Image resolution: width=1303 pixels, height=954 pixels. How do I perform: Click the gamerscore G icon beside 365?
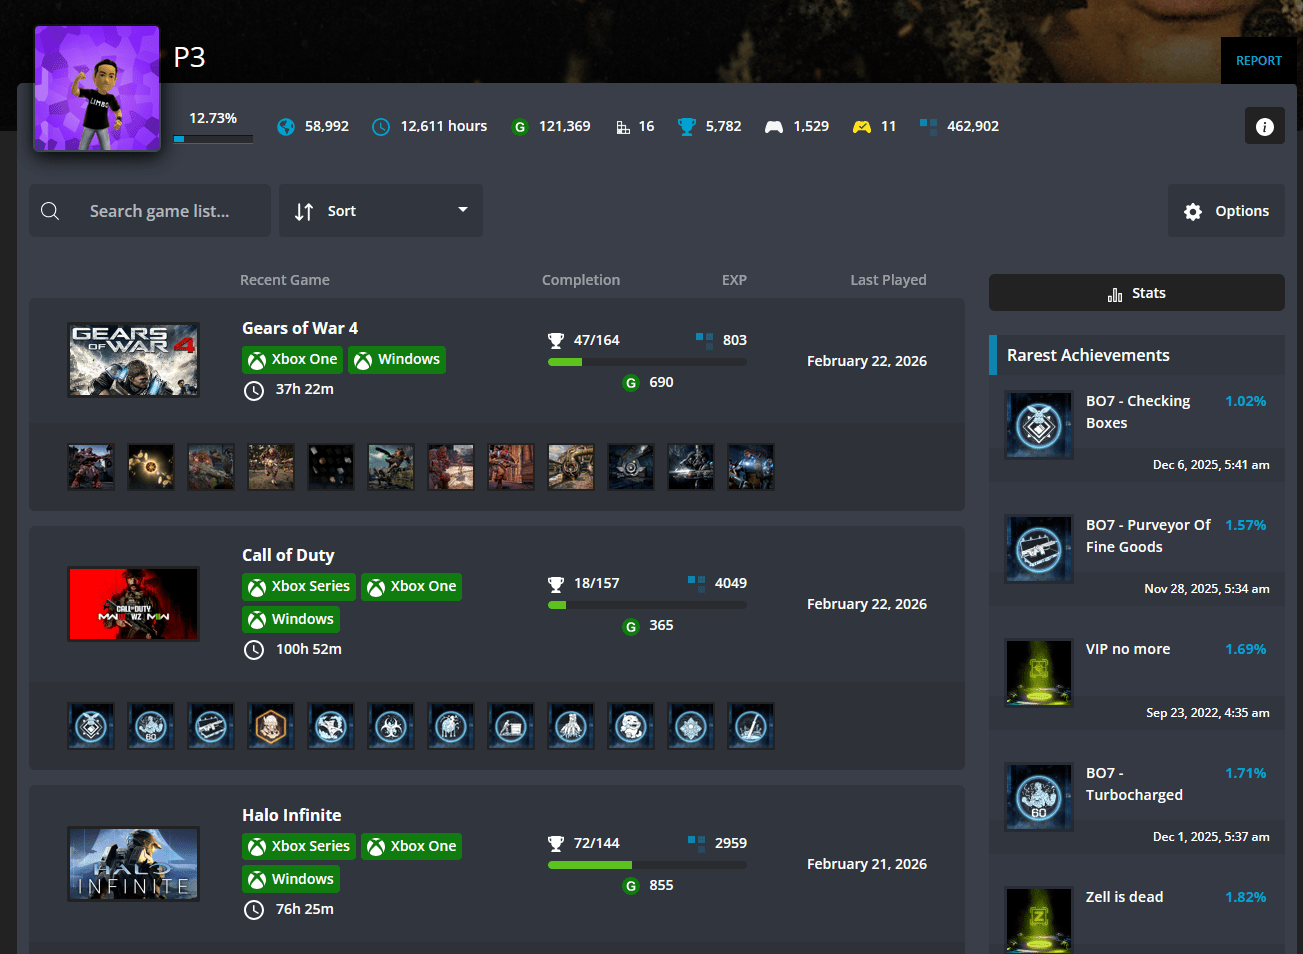point(631,626)
